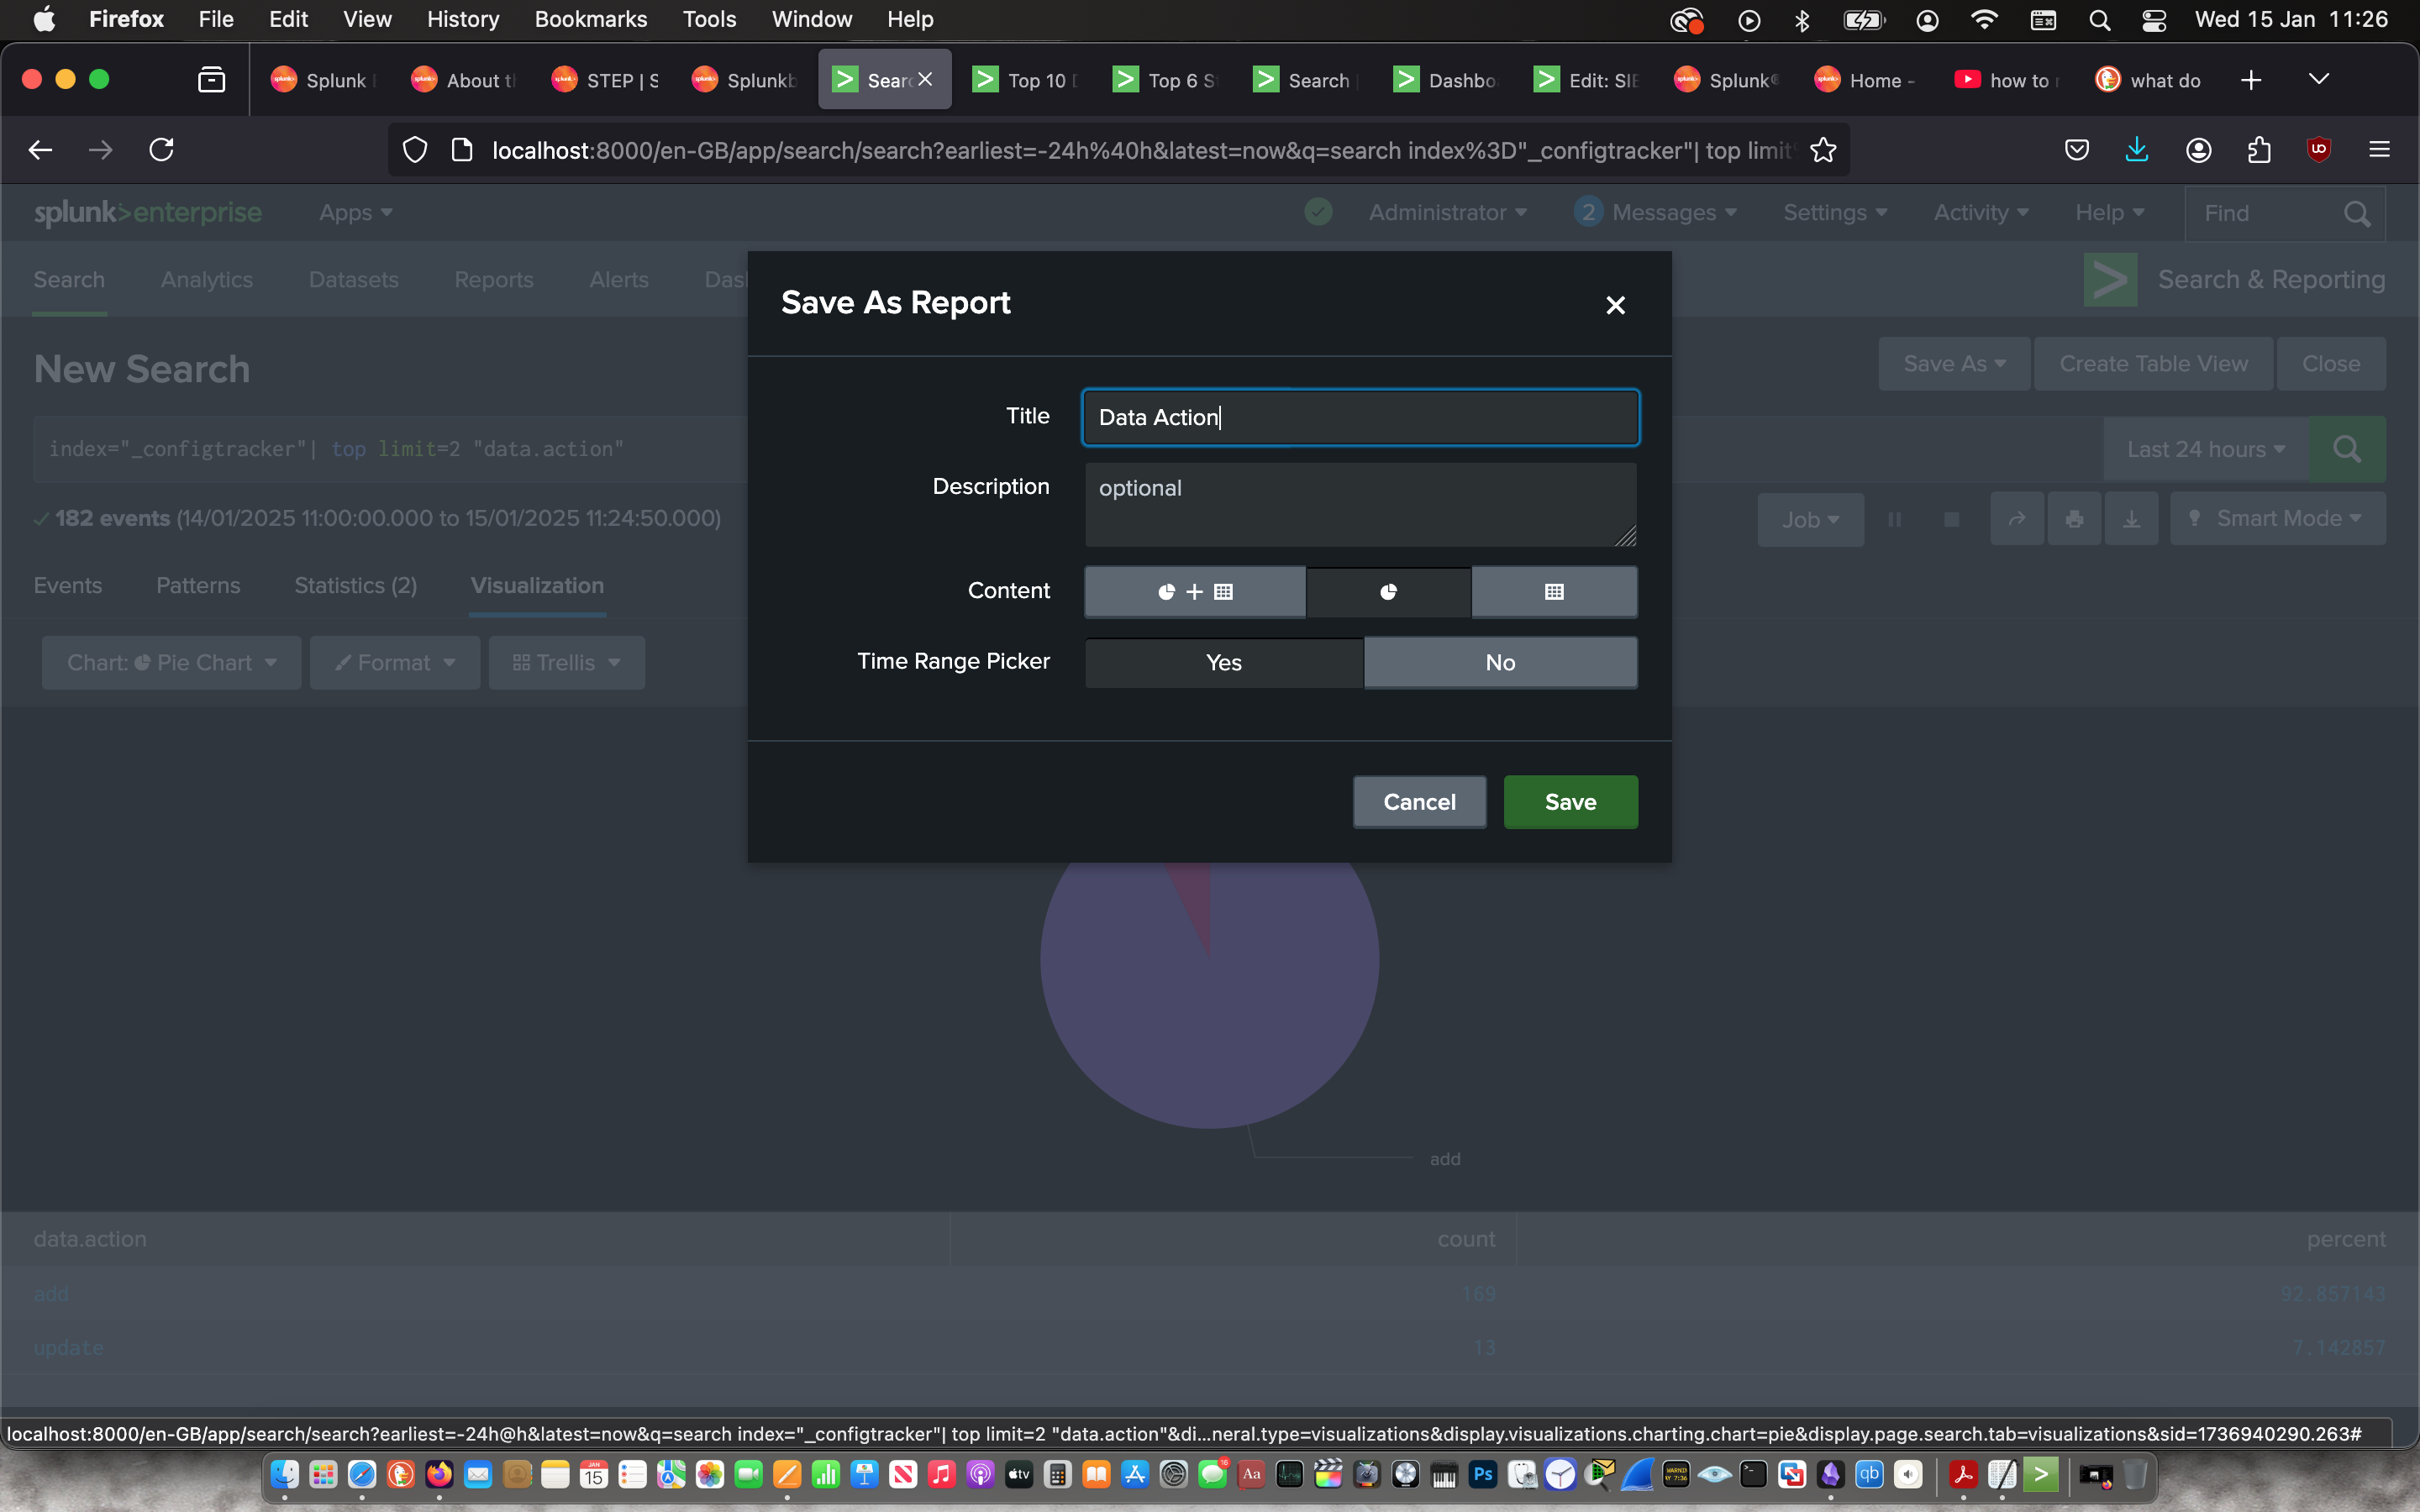This screenshot has width=2420, height=1512.
Task: Open Firefox downloads panel icon
Action: point(2136,150)
